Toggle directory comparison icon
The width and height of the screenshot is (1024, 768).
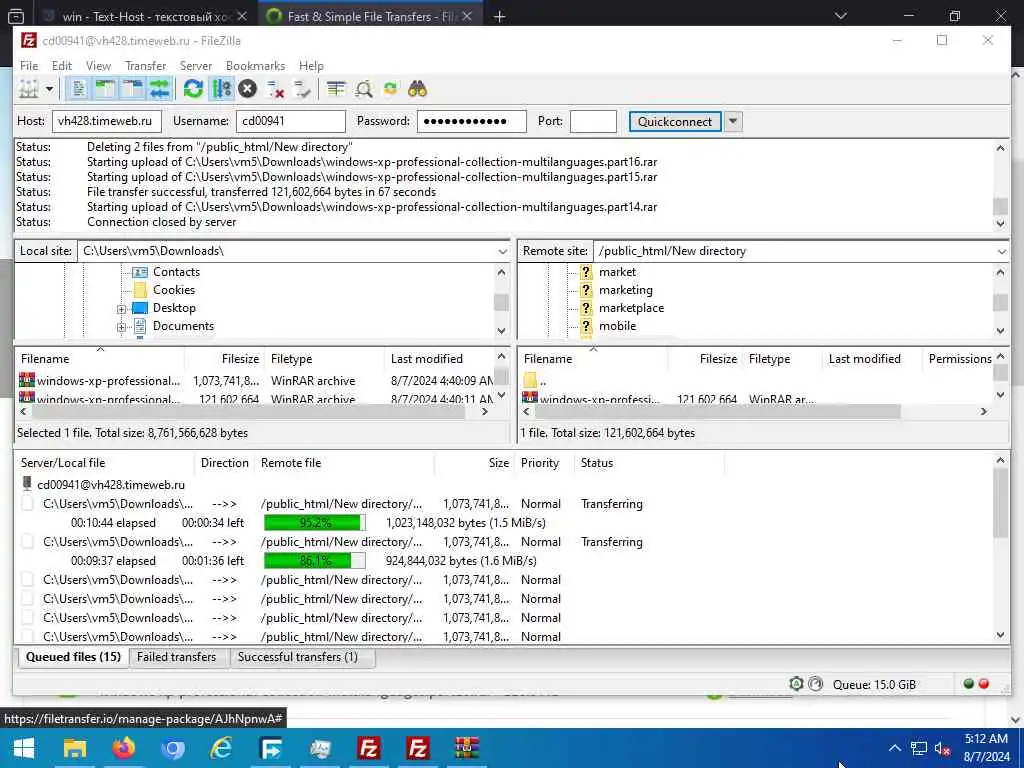click(x=364, y=89)
